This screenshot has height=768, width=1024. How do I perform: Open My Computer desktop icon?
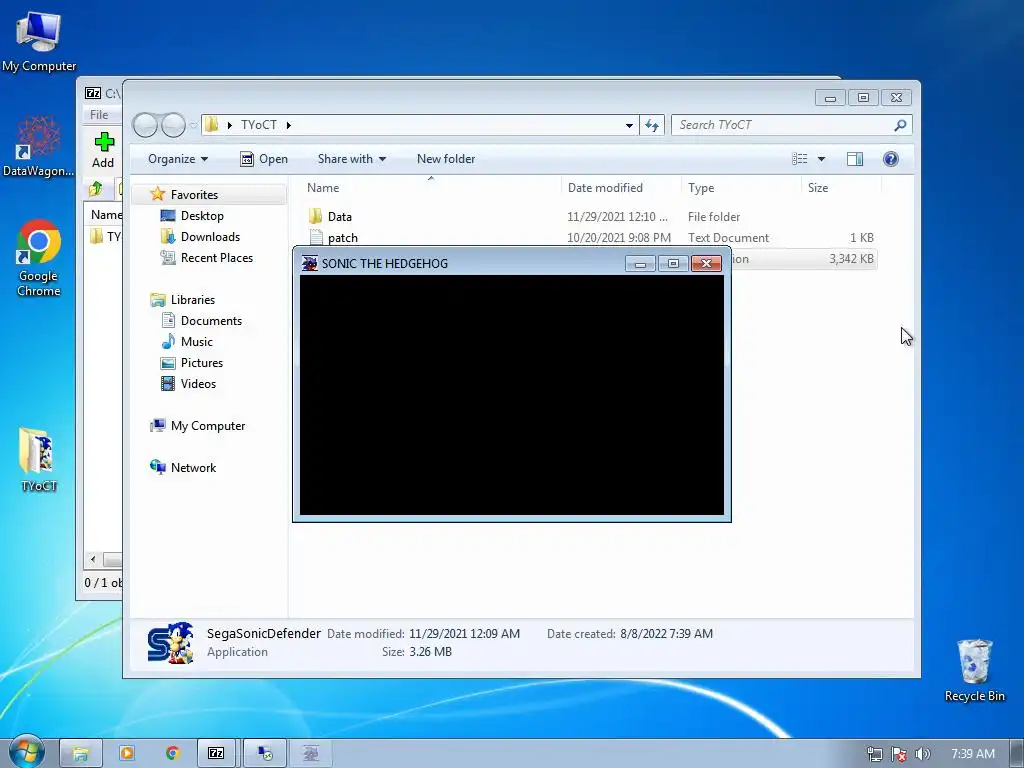tap(38, 42)
